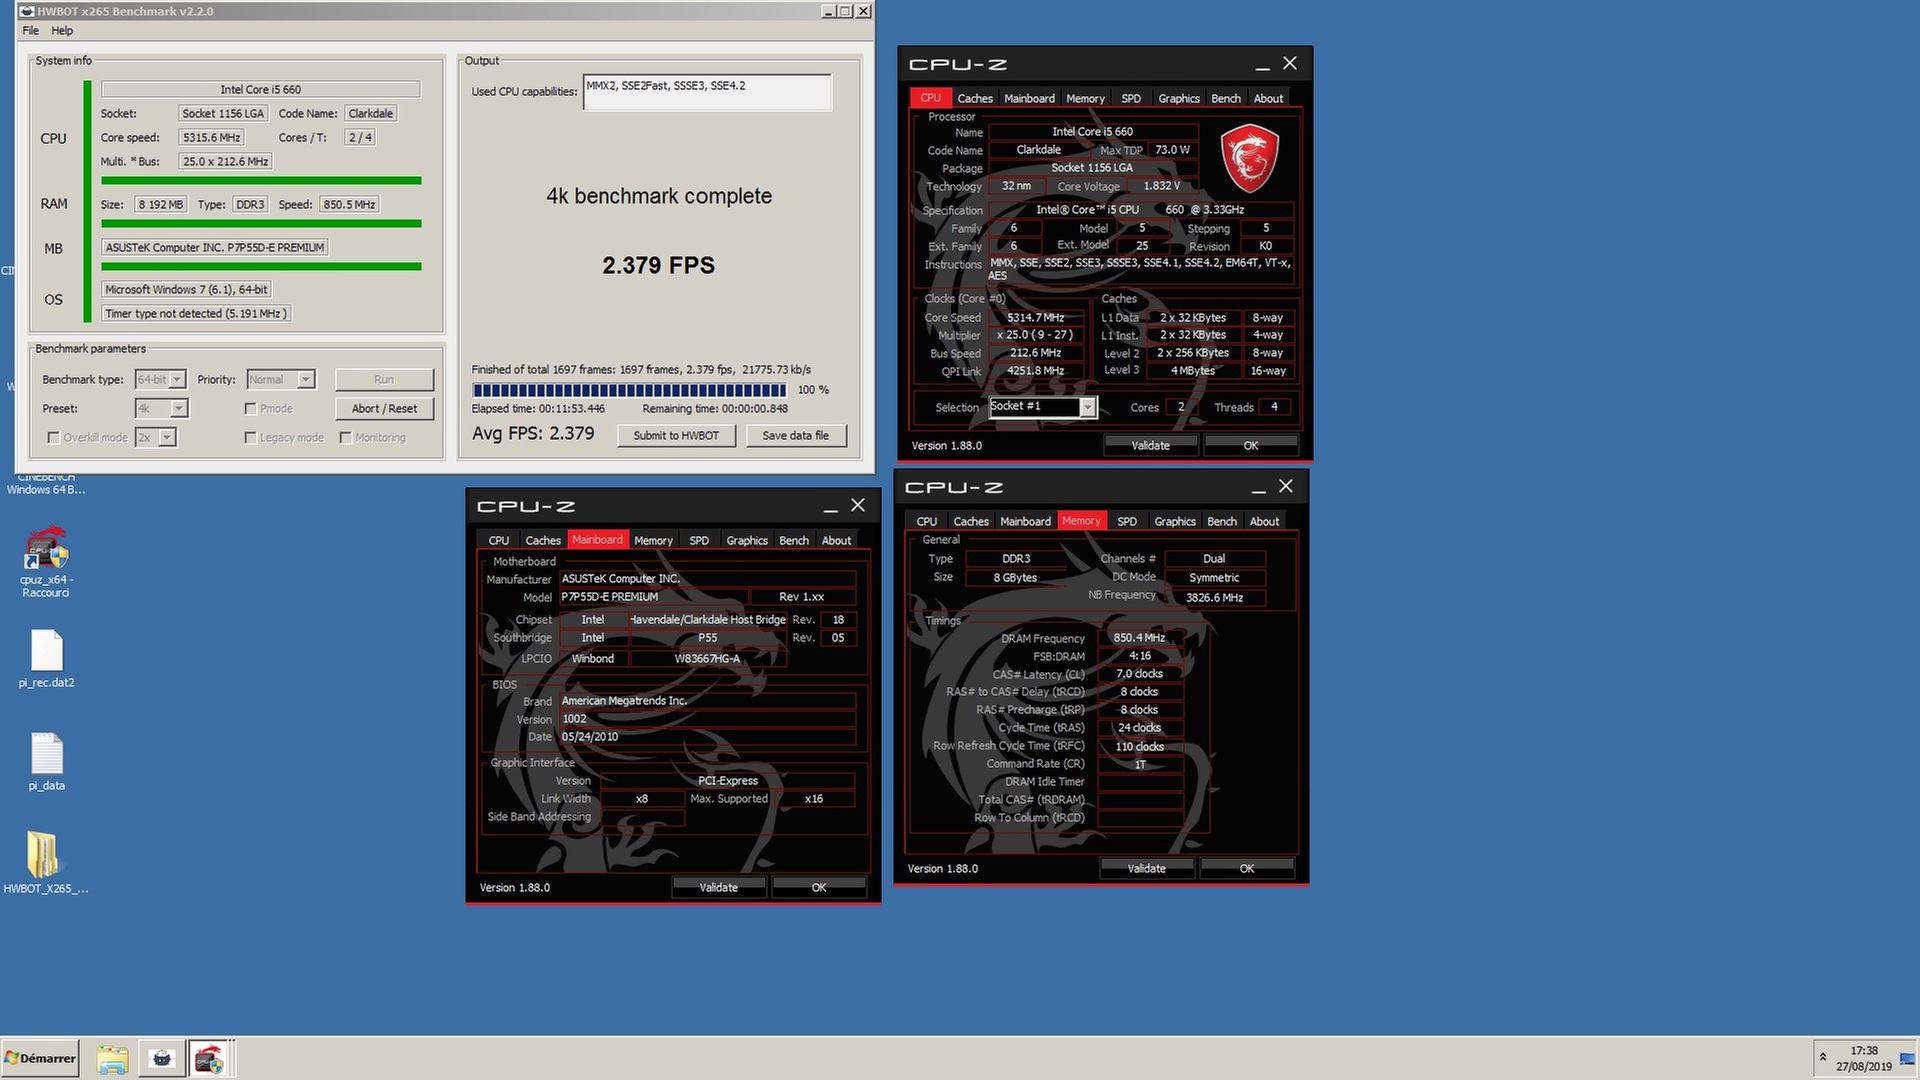Open Windows Explorer from the taskbar
This screenshot has height=1080, width=1920.
pyautogui.click(x=113, y=1059)
